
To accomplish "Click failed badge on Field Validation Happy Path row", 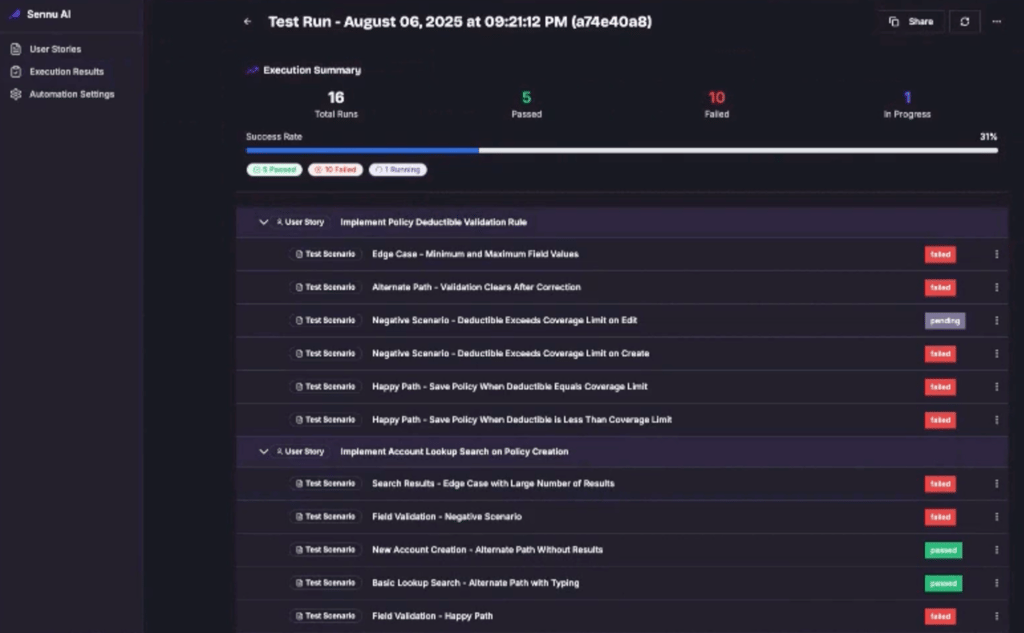I will click(940, 616).
